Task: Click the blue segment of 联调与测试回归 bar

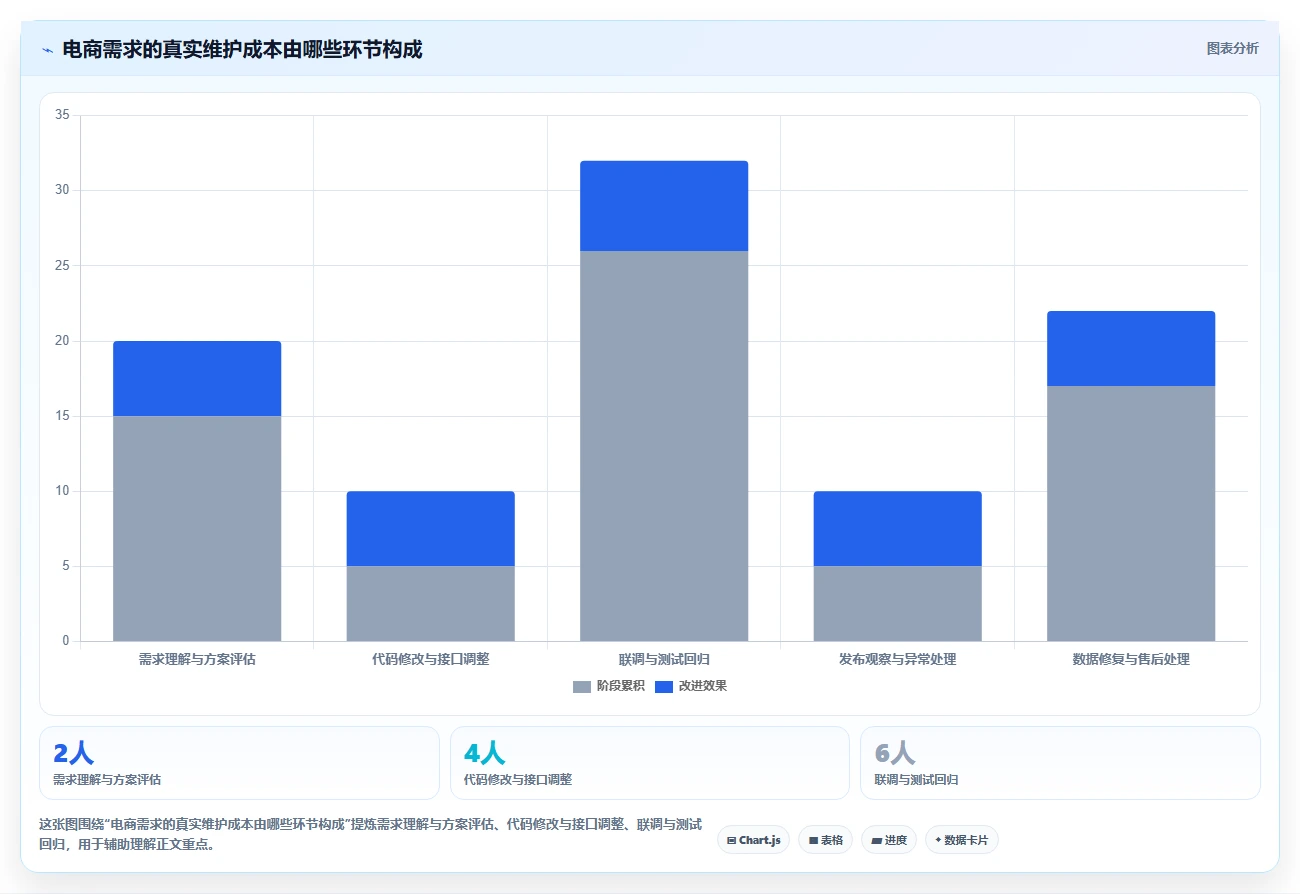Action: [664, 206]
